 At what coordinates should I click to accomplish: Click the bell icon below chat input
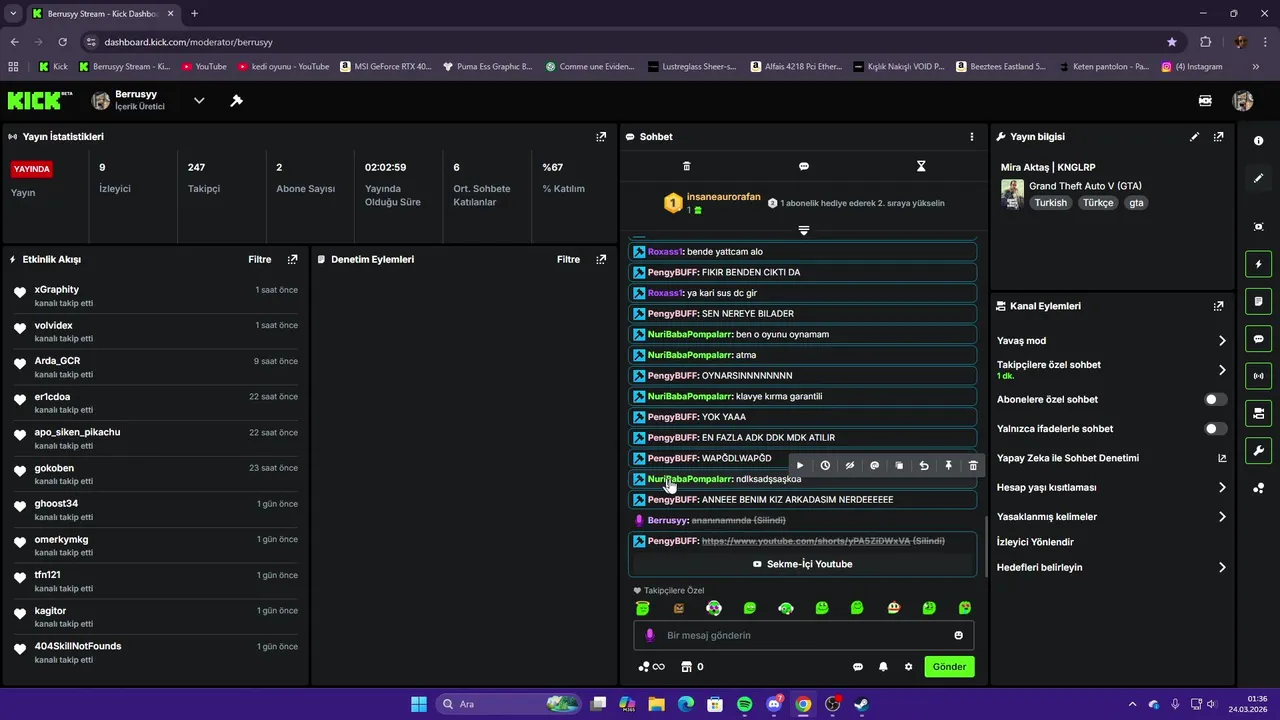click(883, 667)
